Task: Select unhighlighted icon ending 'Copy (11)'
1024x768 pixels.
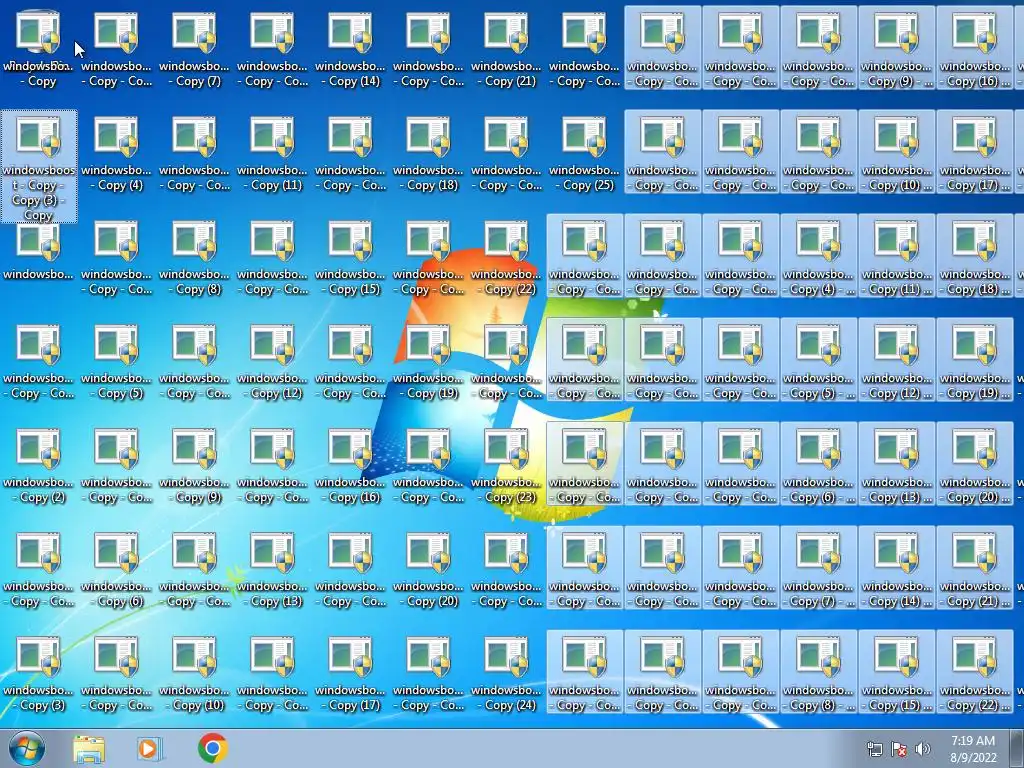Action: (272, 153)
